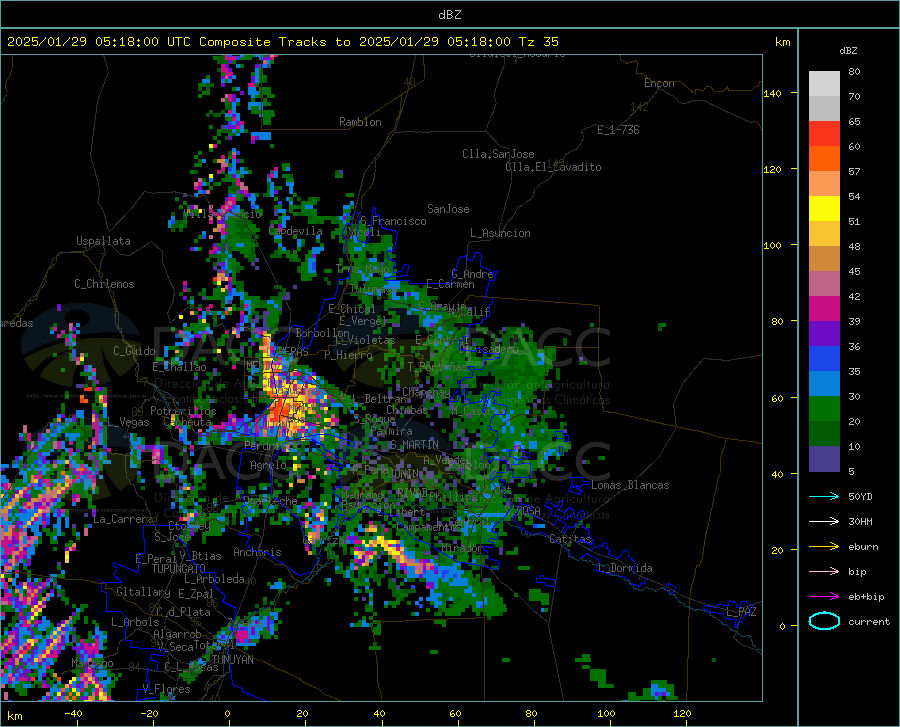Click the 'C_Chilenos' place label
Image resolution: width=900 pixels, height=727 pixels.
tap(104, 284)
